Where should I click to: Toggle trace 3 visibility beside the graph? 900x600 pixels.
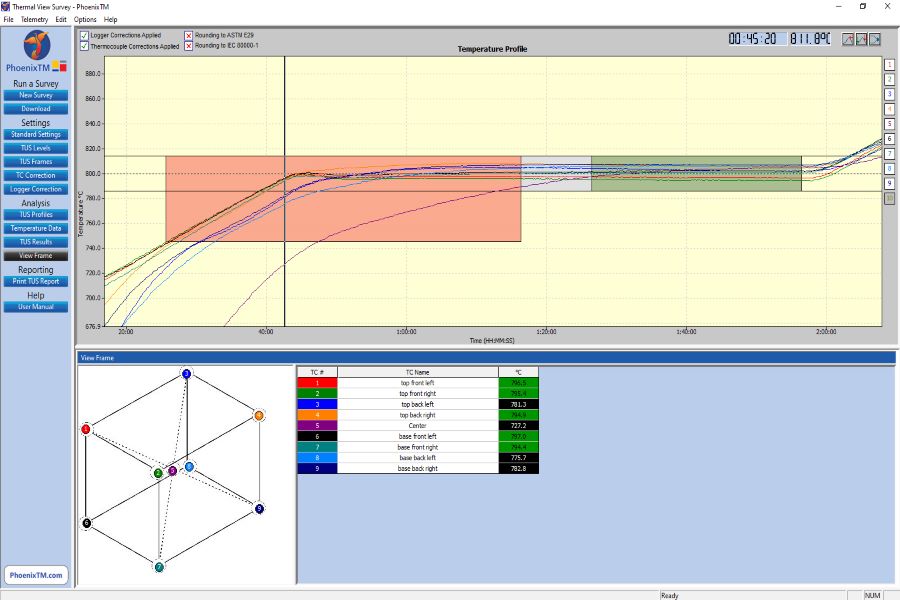[x=889, y=94]
